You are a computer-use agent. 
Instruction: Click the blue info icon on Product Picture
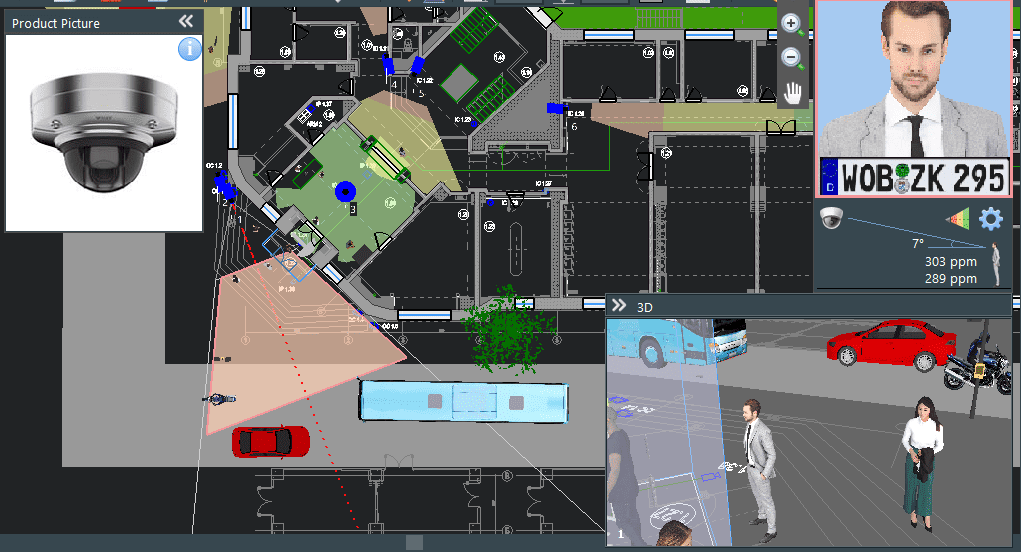tap(190, 48)
